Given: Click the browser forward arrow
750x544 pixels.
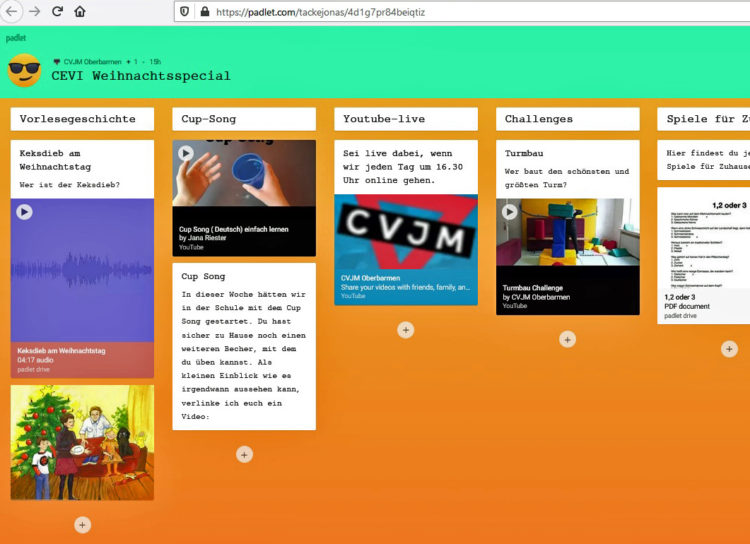Looking at the screenshot, I should (x=34, y=11).
